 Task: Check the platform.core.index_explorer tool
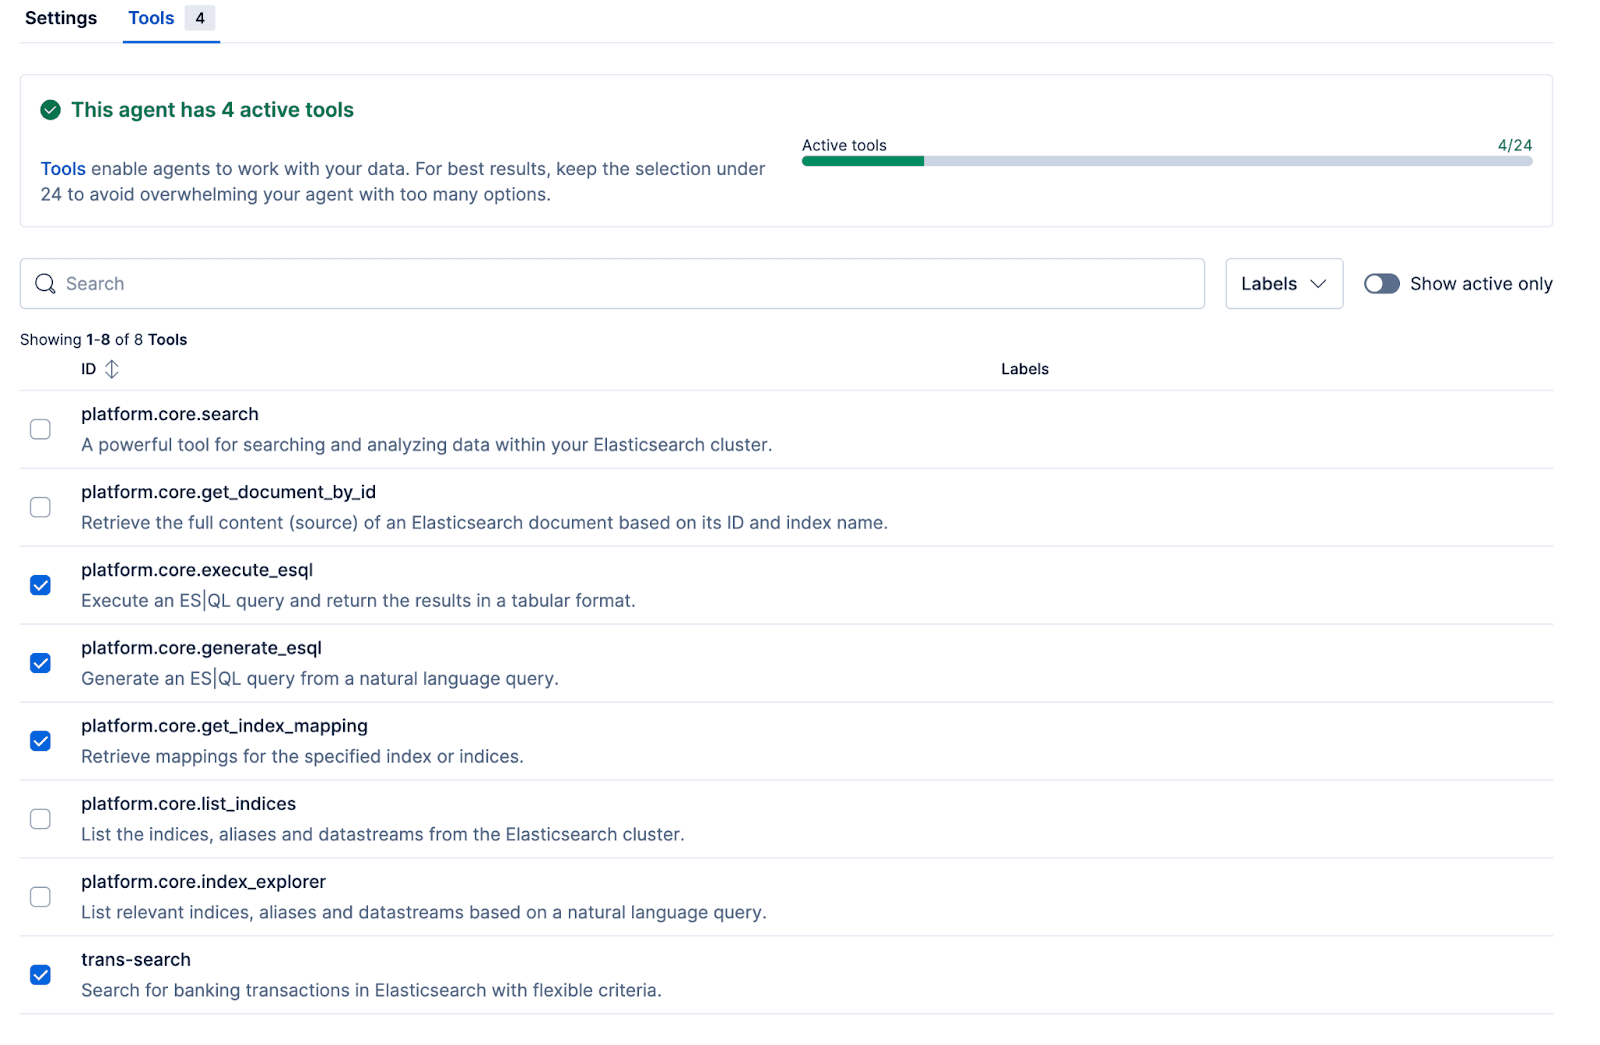coord(40,896)
